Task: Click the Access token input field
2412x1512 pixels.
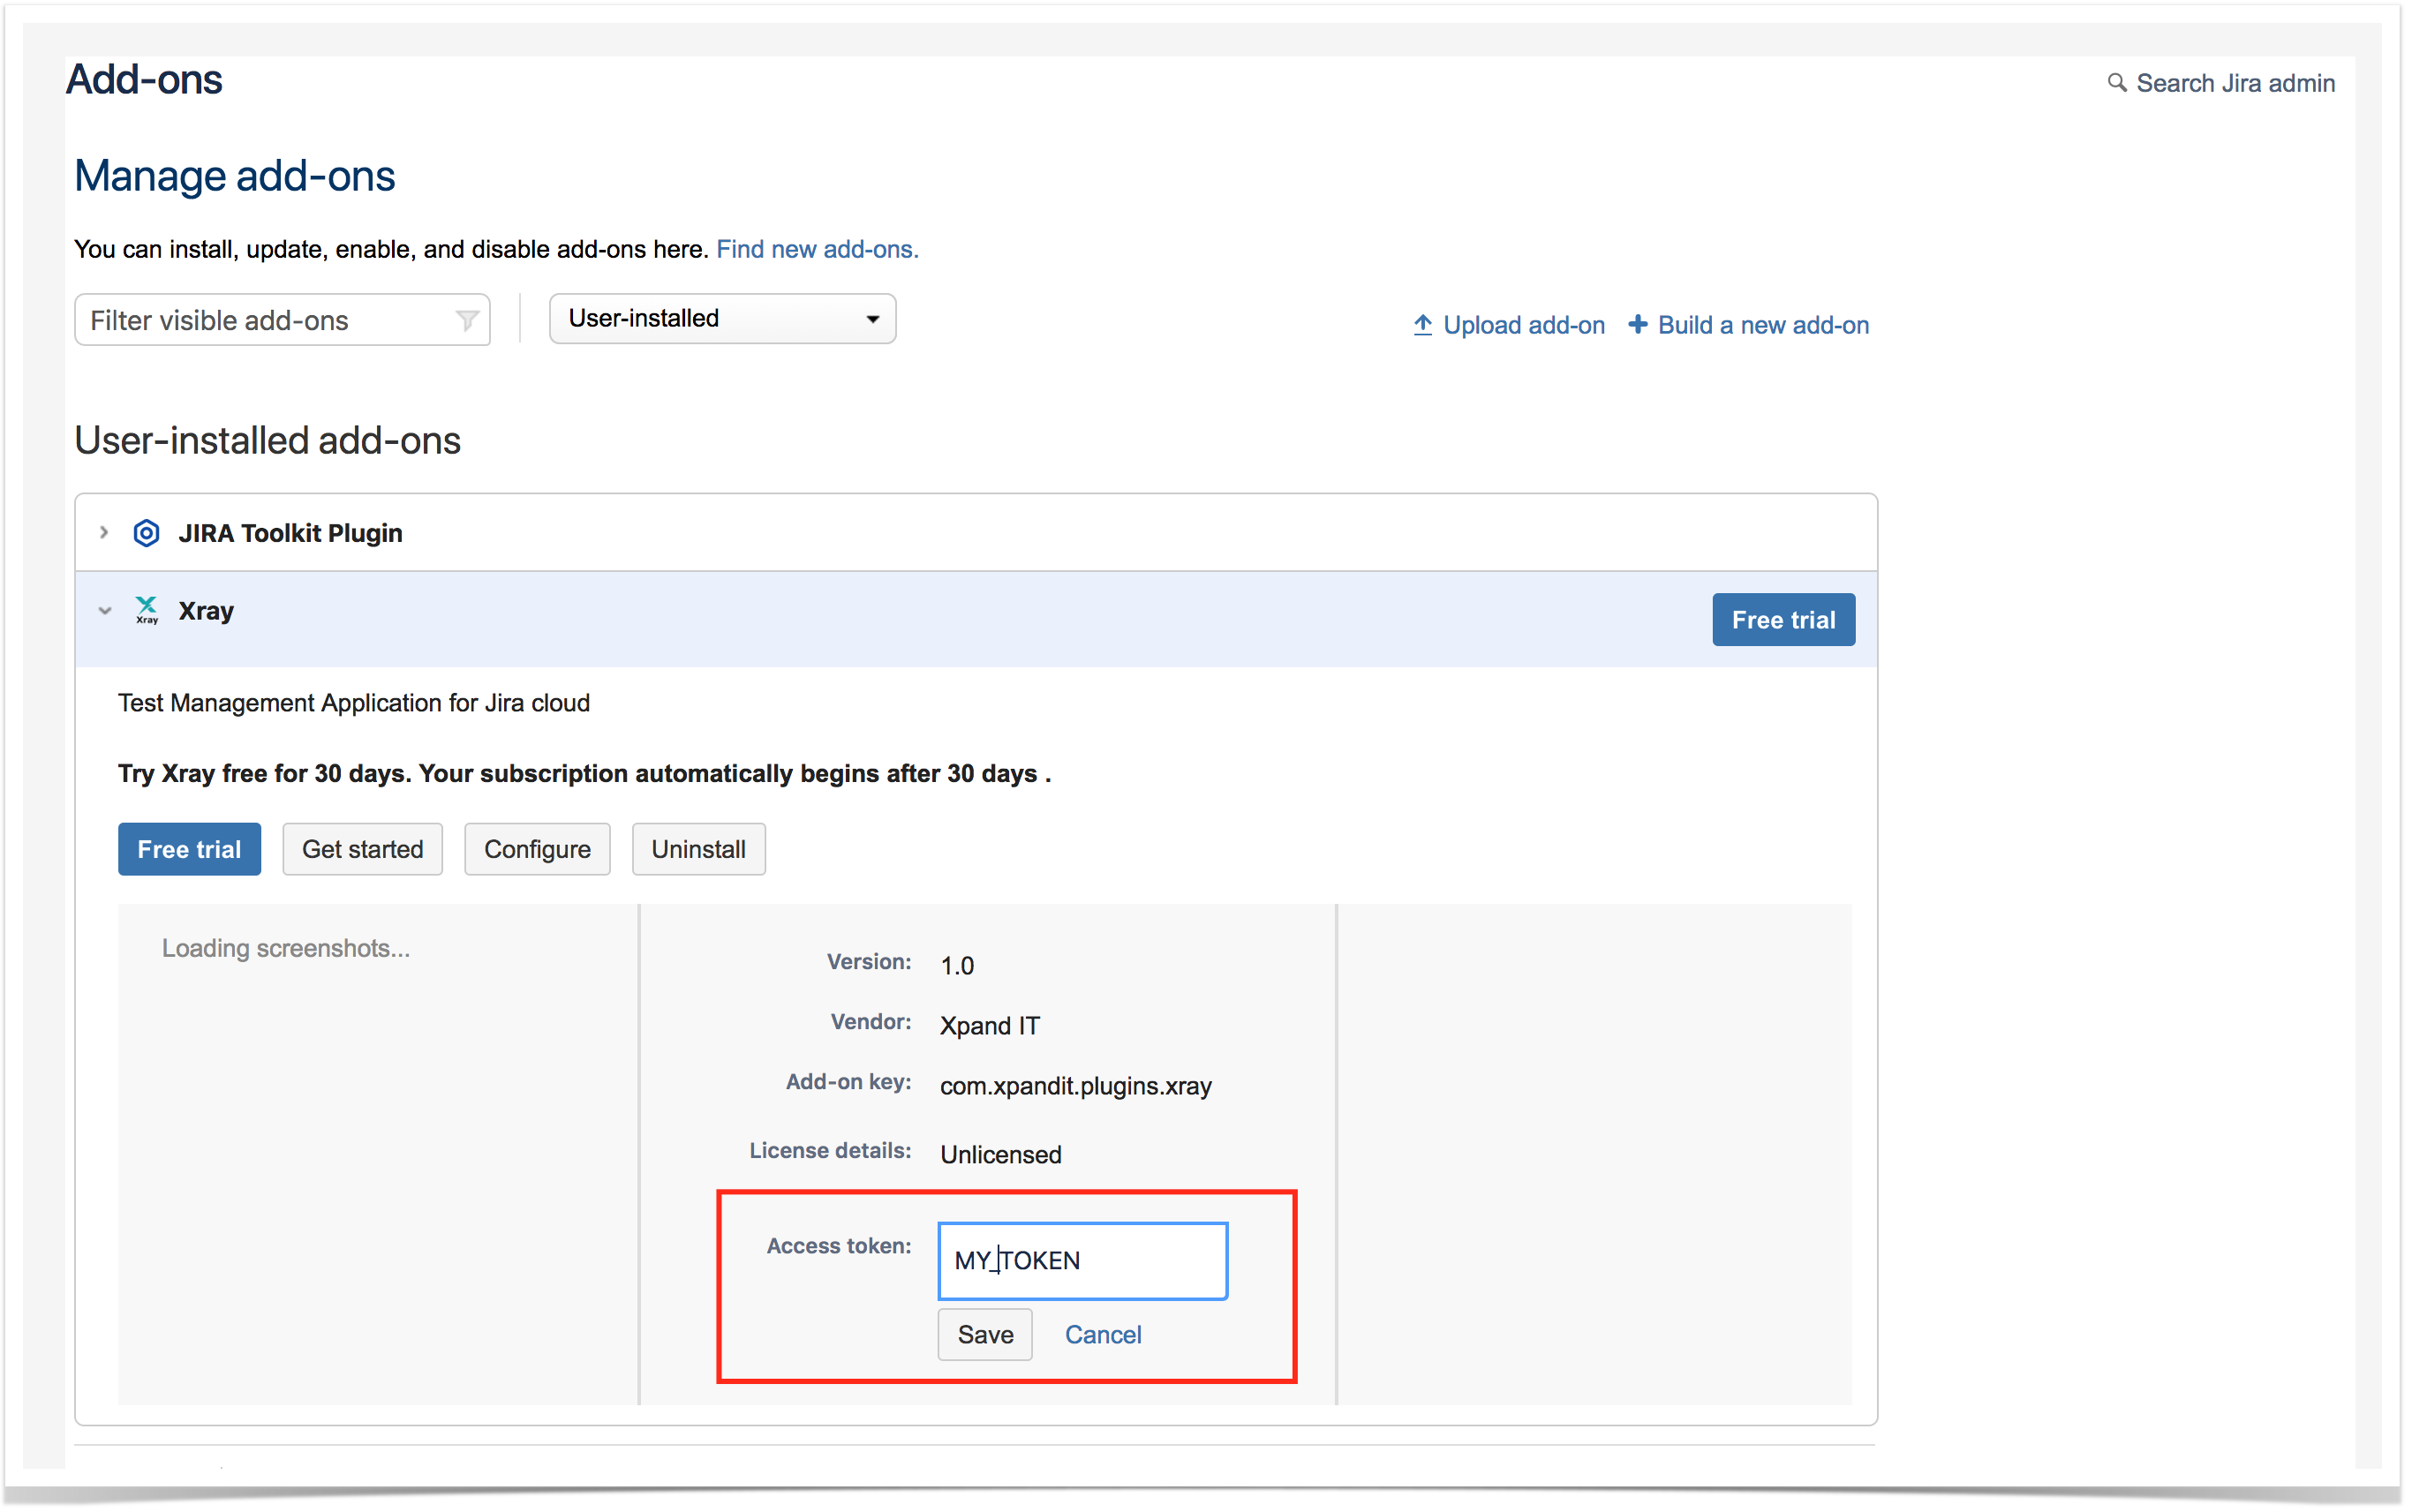Action: [1082, 1260]
